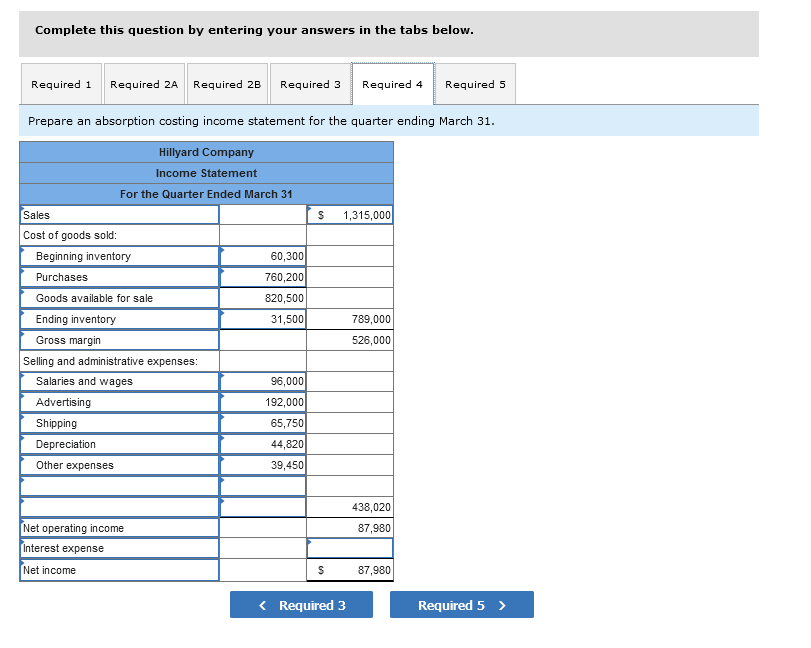Click the Other expenses amount field
This screenshot has height=648, width=811.
[x=263, y=465]
